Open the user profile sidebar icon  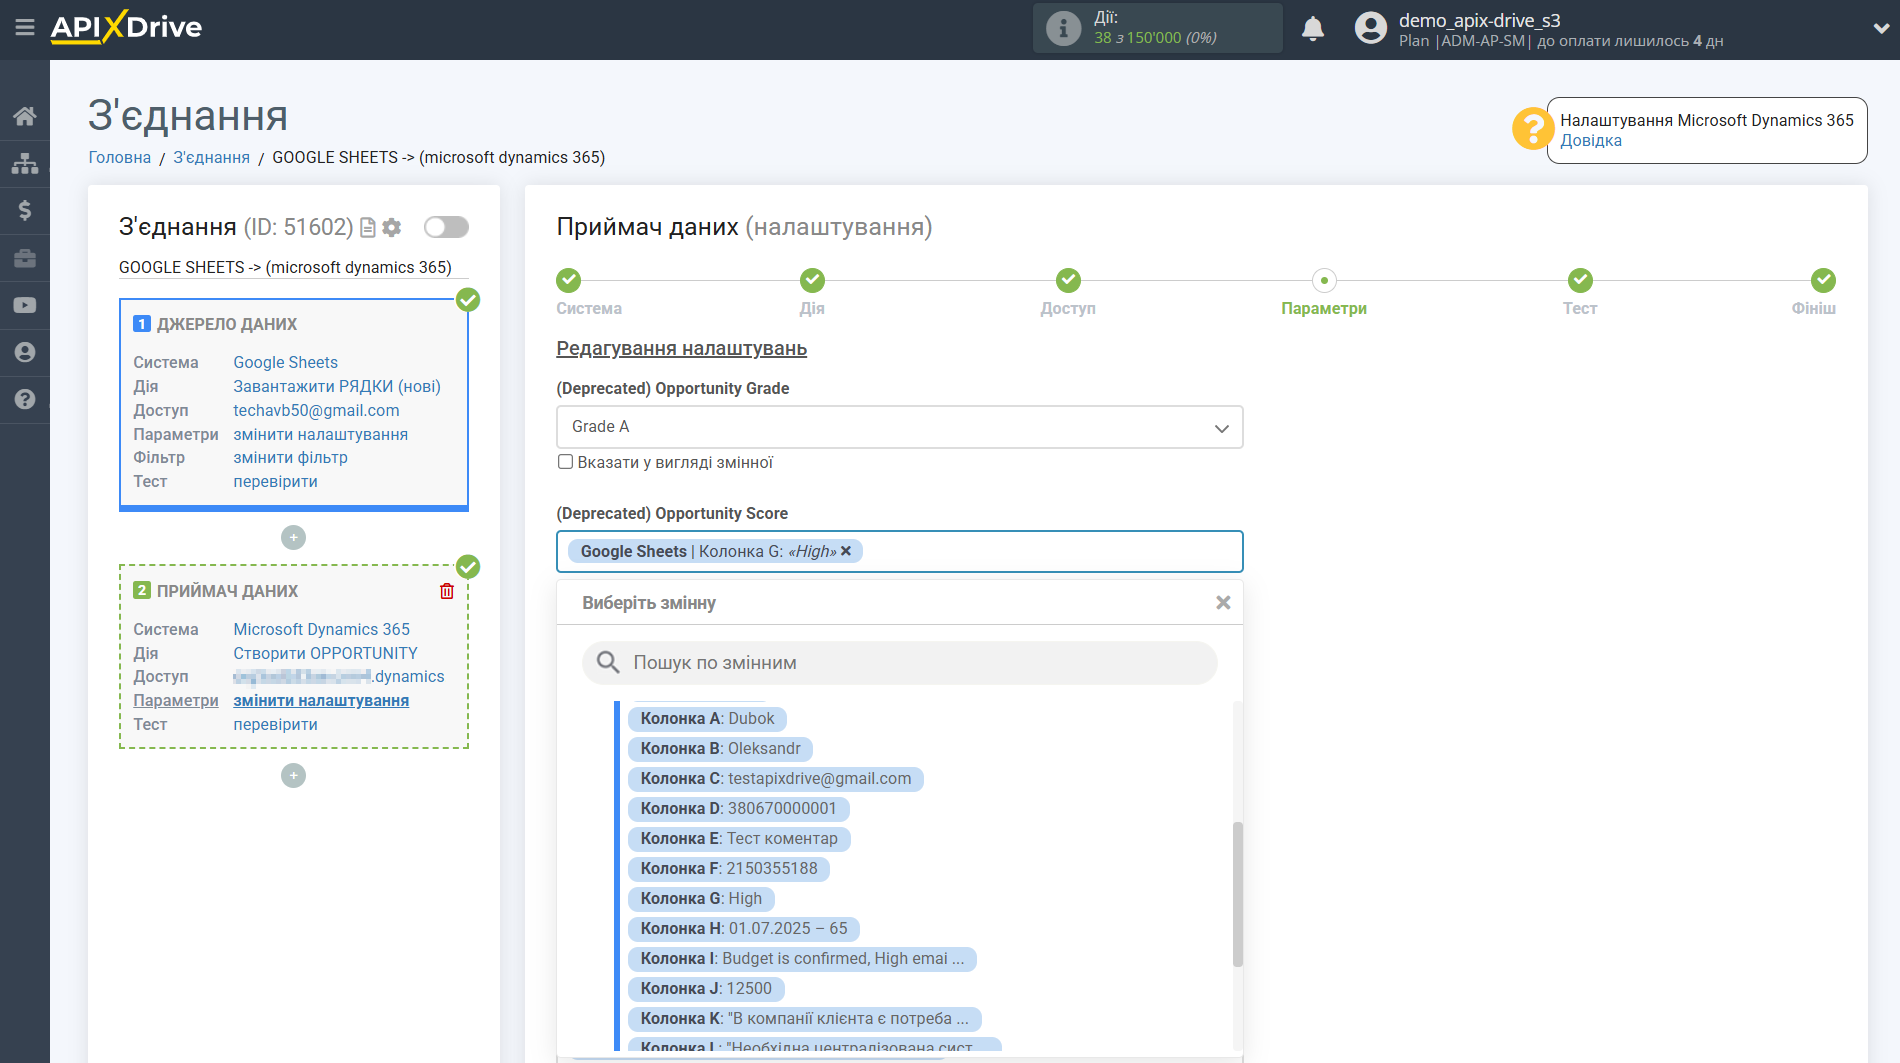(25, 352)
